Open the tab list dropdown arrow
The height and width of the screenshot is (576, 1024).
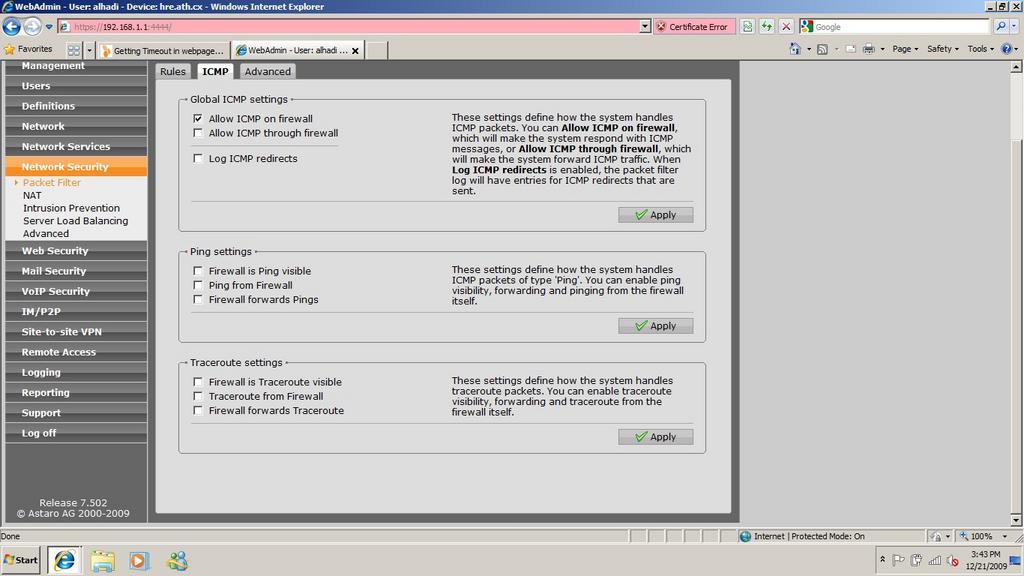coord(89,50)
